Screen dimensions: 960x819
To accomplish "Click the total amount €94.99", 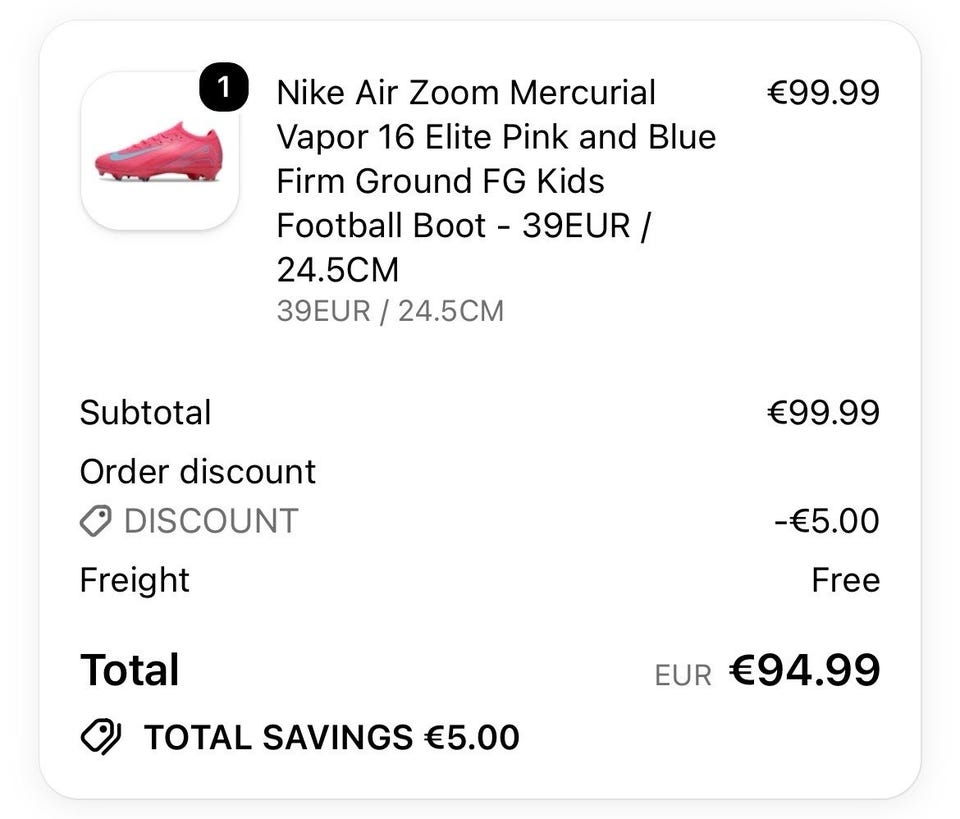I will (804, 670).
